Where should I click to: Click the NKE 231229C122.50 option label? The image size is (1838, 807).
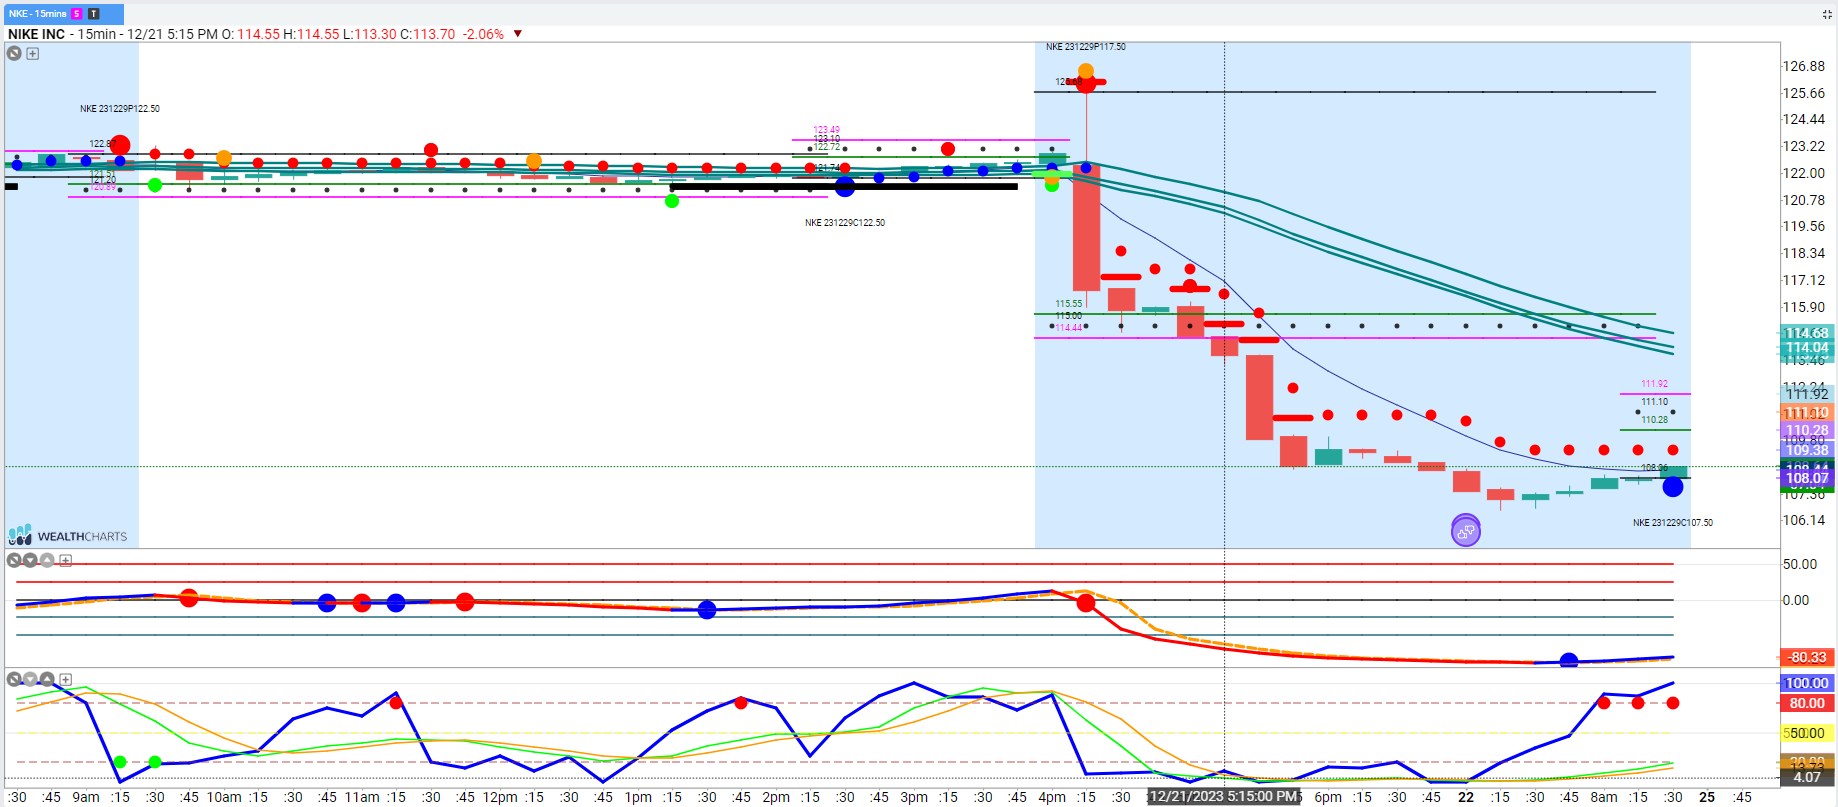[845, 223]
